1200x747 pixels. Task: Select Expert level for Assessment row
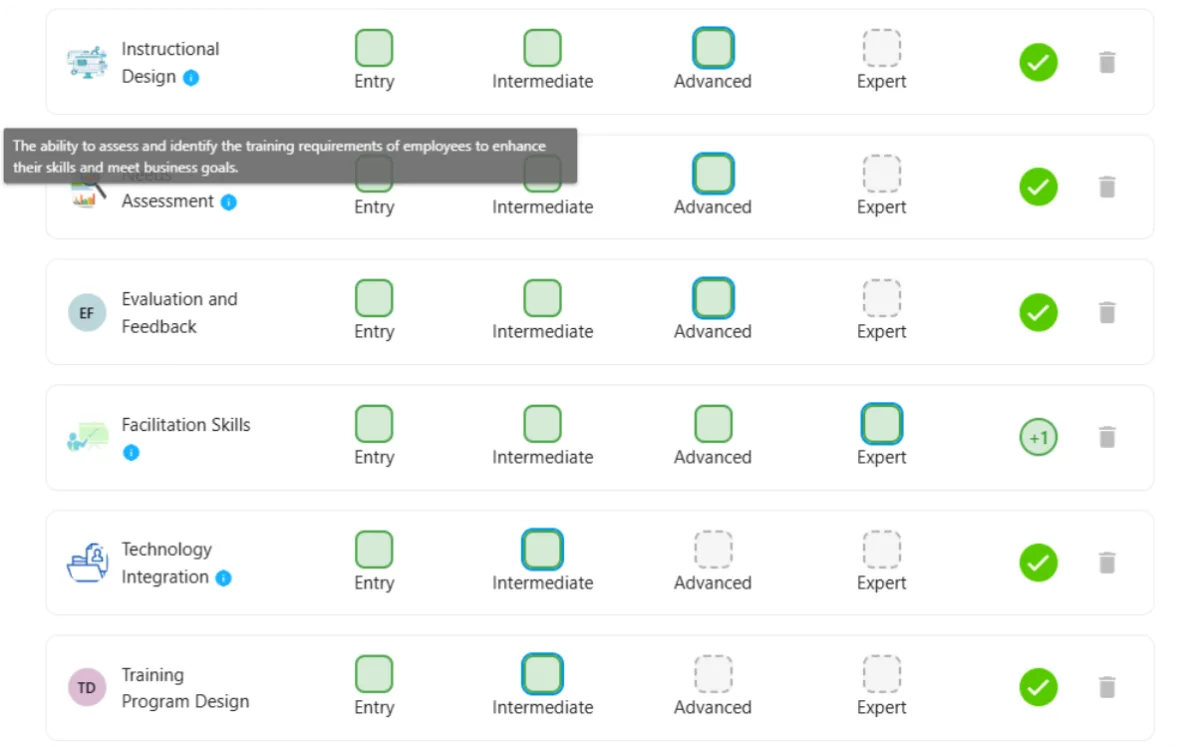[882, 173]
